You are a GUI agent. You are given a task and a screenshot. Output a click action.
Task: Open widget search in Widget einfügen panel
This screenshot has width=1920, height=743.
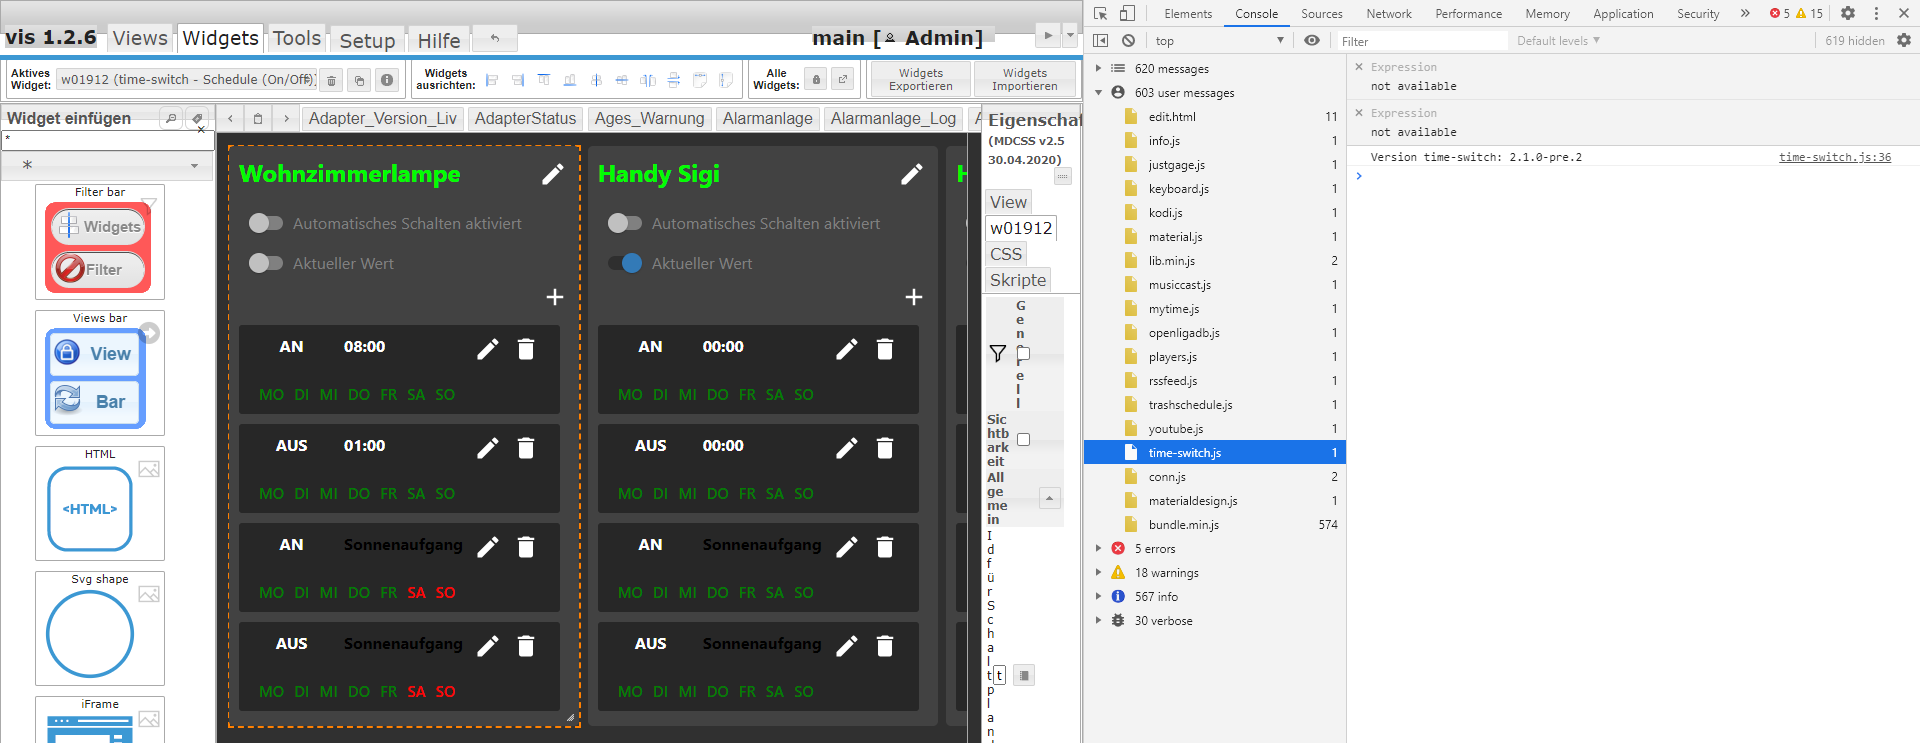coord(171,118)
